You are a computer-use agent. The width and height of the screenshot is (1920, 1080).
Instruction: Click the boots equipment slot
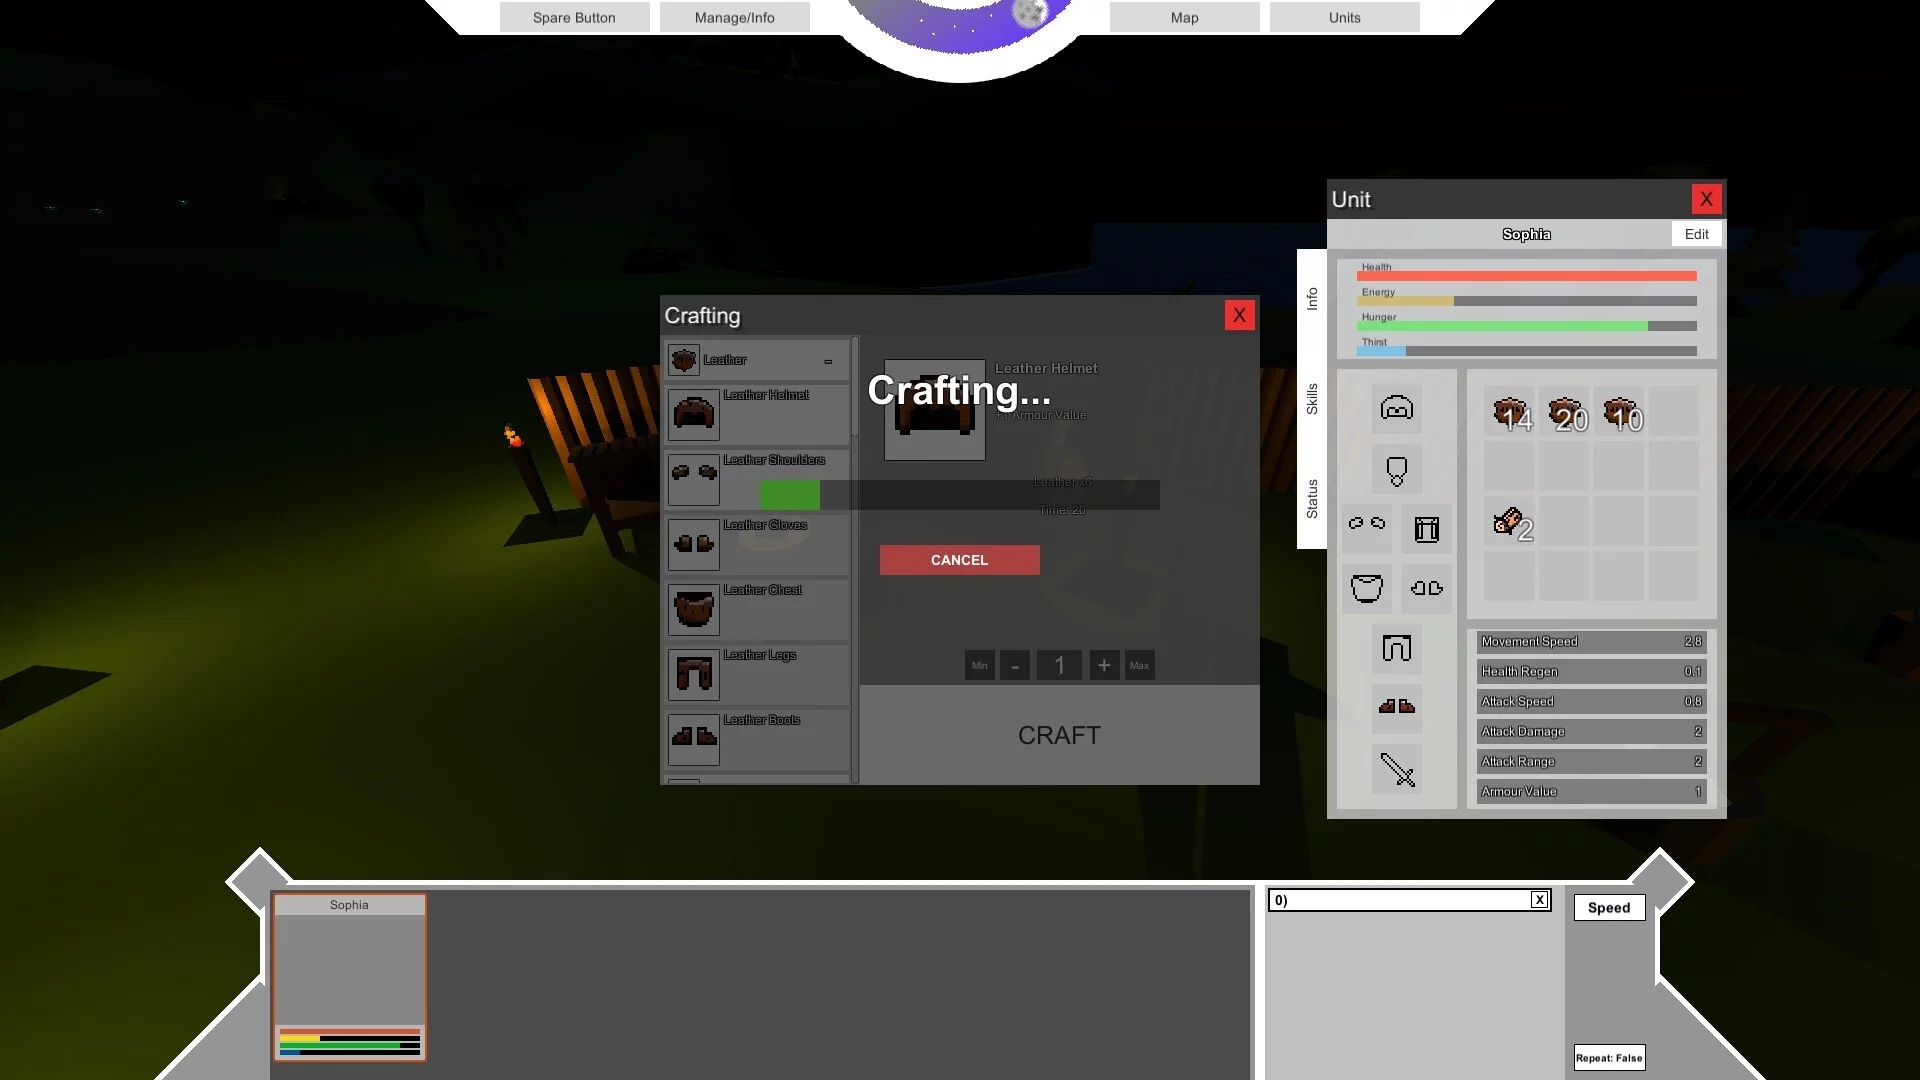pyautogui.click(x=1397, y=708)
